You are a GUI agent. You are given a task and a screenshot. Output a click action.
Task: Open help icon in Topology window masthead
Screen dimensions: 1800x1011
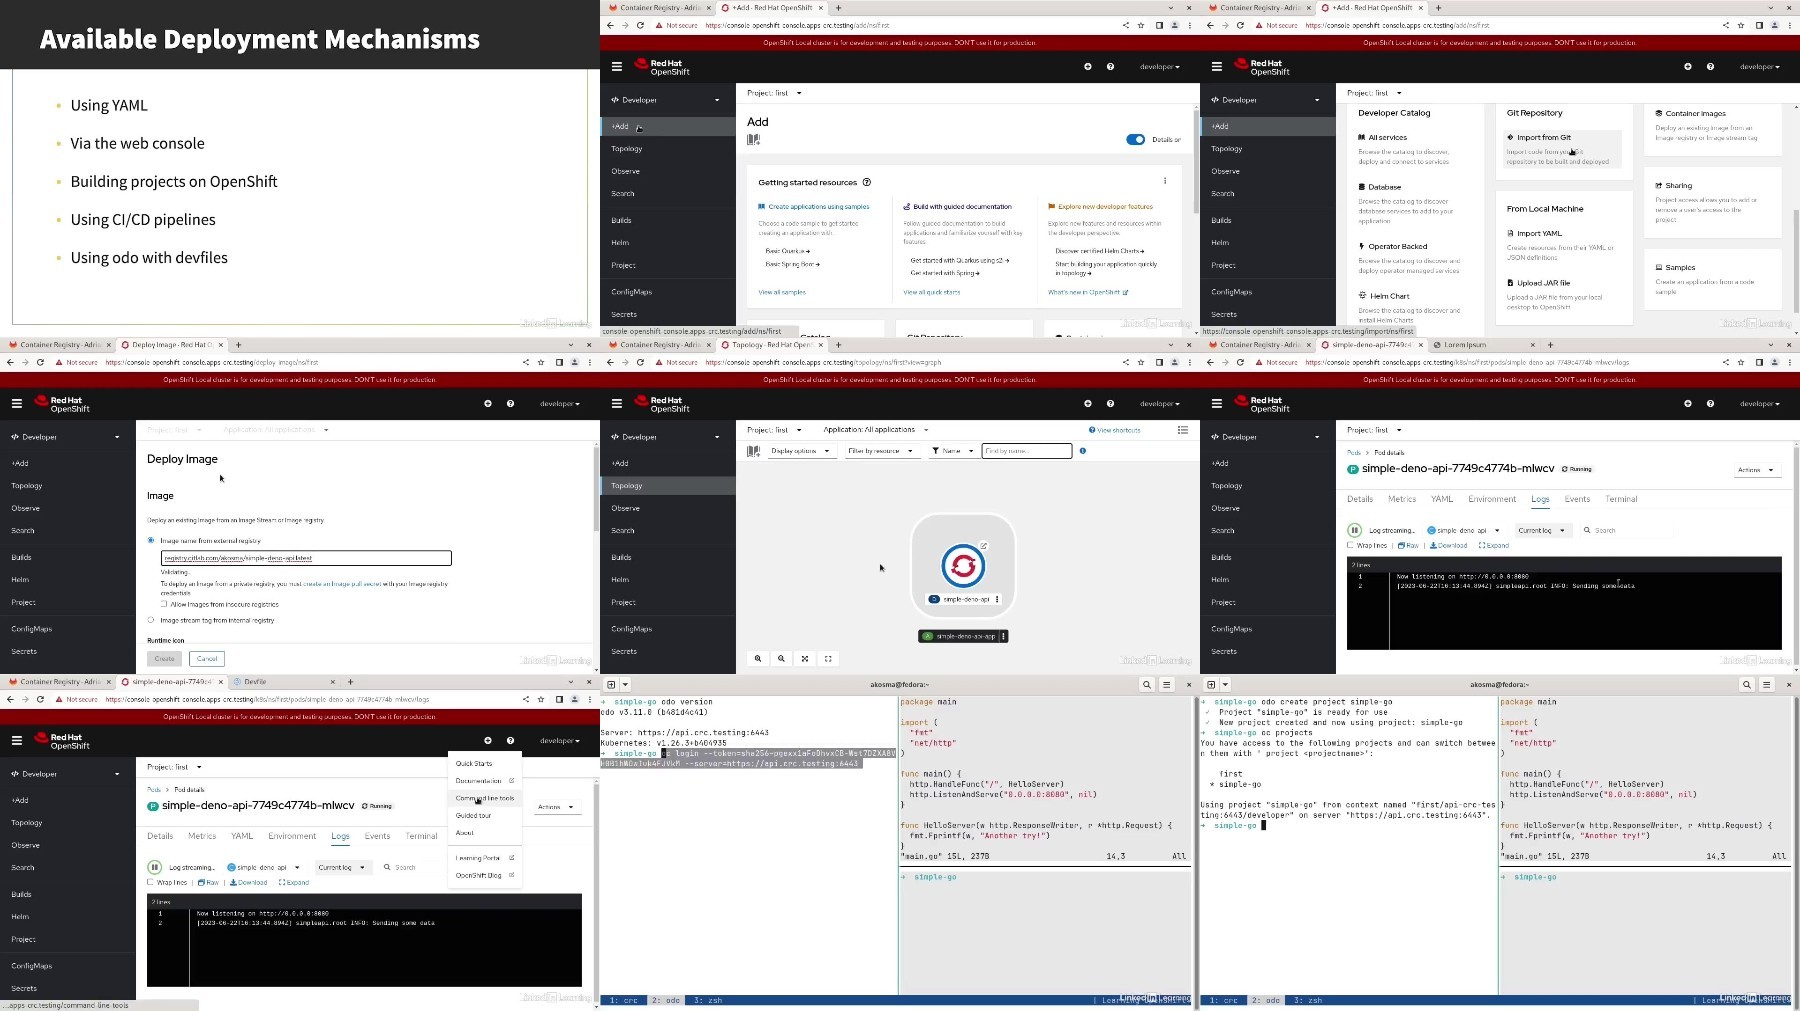click(x=1110, y=404)
